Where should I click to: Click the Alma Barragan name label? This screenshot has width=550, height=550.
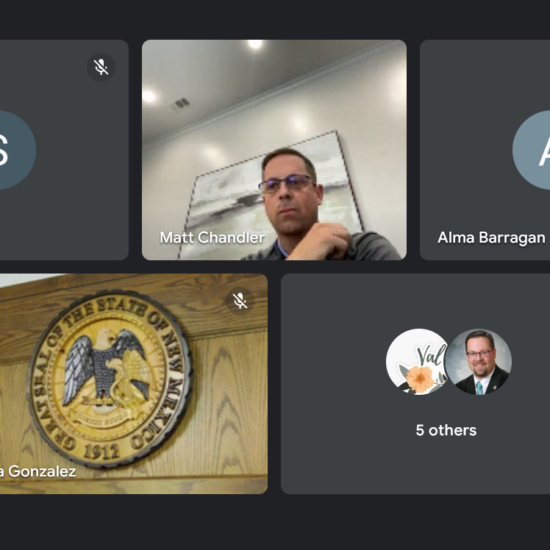491,238
